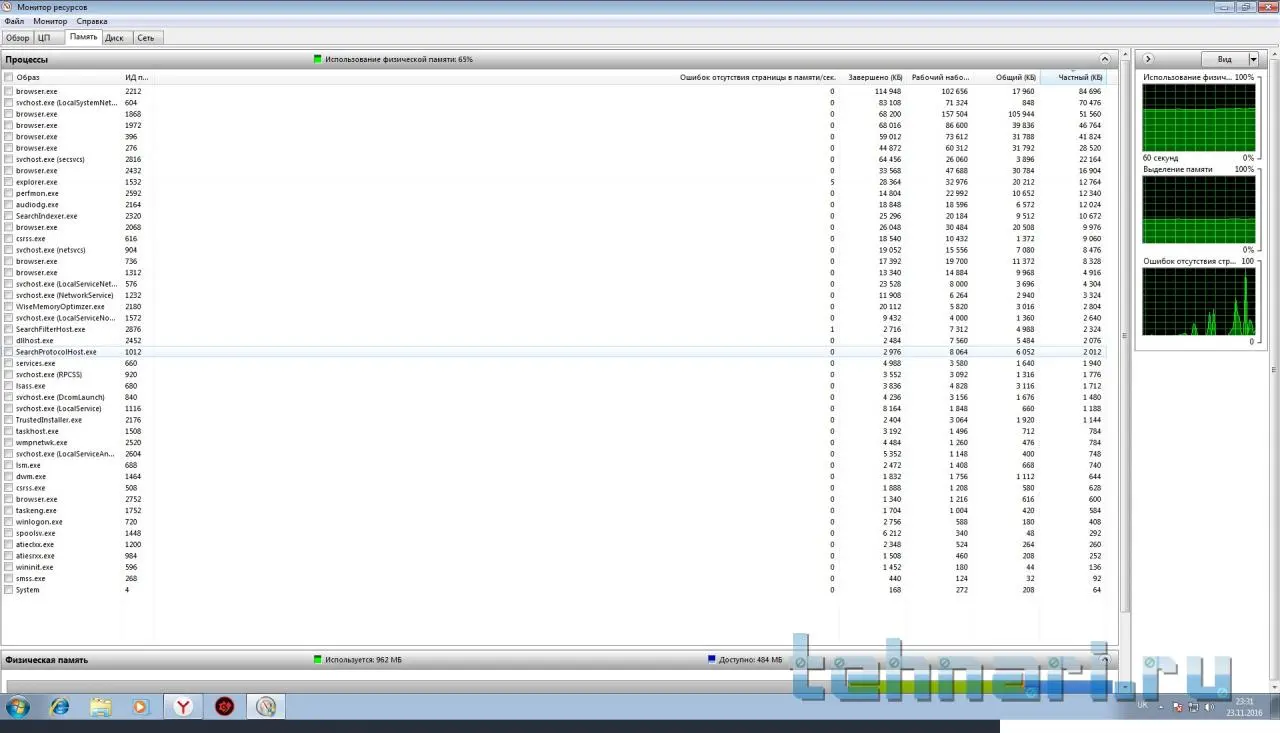1280x733 pixels.
Task: Check the explorer.exe process checkbox
Action: click(x=9, y=182)
